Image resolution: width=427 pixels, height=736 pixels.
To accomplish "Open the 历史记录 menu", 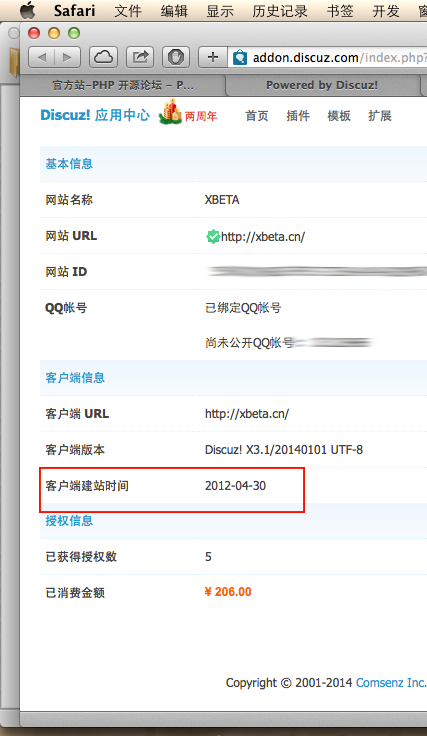I will (280, 11).
